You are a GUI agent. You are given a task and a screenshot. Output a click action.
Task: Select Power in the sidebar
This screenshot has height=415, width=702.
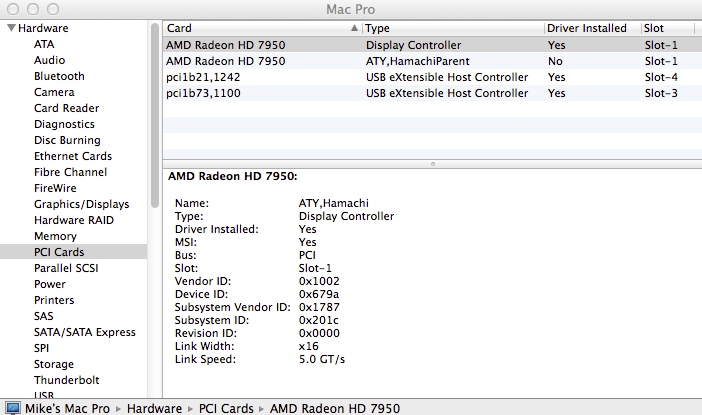click(x=50, y=284)
